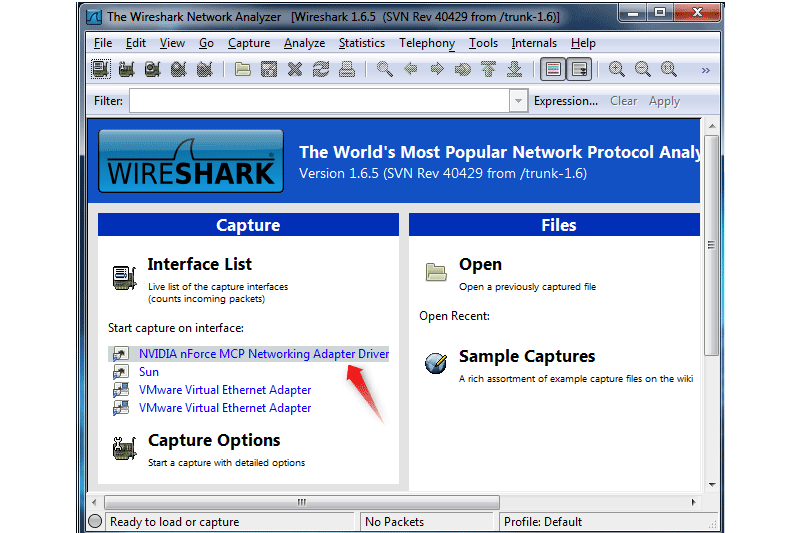Image resolution: width=800 pixels, height=533 pixels.
Task: Click the Open folder icon in Files
Action: tap(436, 272)
